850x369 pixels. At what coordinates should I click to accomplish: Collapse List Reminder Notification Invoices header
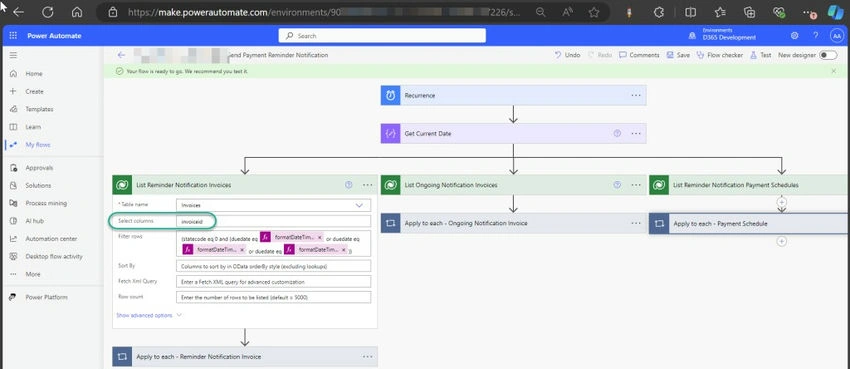244,185
